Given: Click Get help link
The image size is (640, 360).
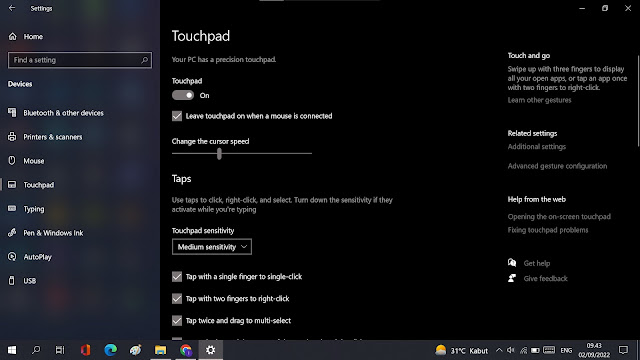Looking at the screenshot, I should pos(537,263).
